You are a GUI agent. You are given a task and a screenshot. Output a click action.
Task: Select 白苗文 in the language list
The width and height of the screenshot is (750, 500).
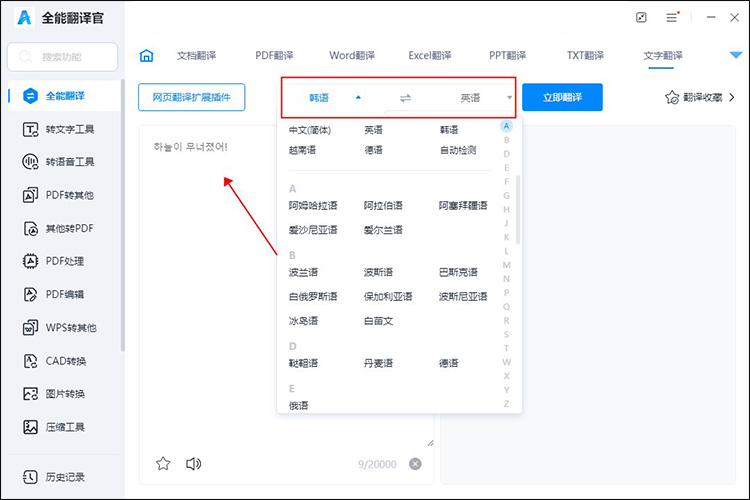click(x=378, y=321)
